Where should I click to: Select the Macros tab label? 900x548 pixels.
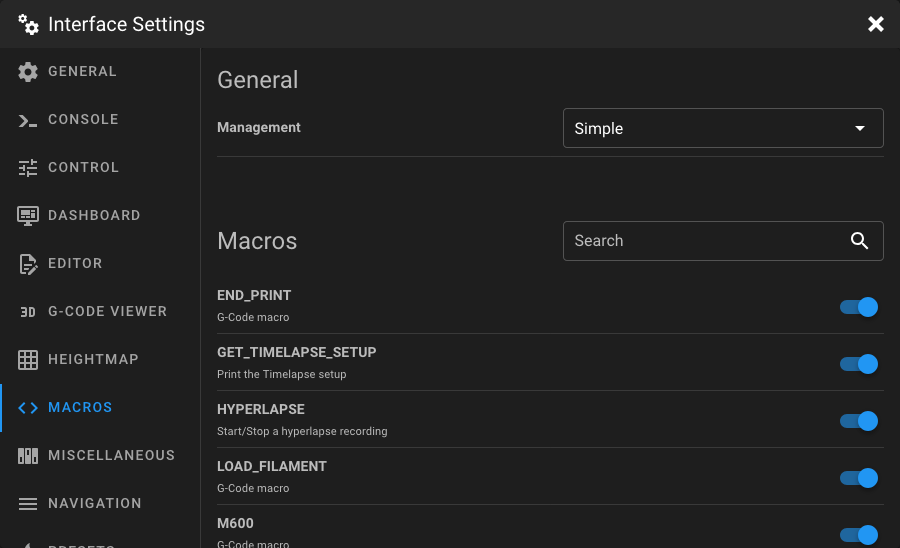pos(80,407)
